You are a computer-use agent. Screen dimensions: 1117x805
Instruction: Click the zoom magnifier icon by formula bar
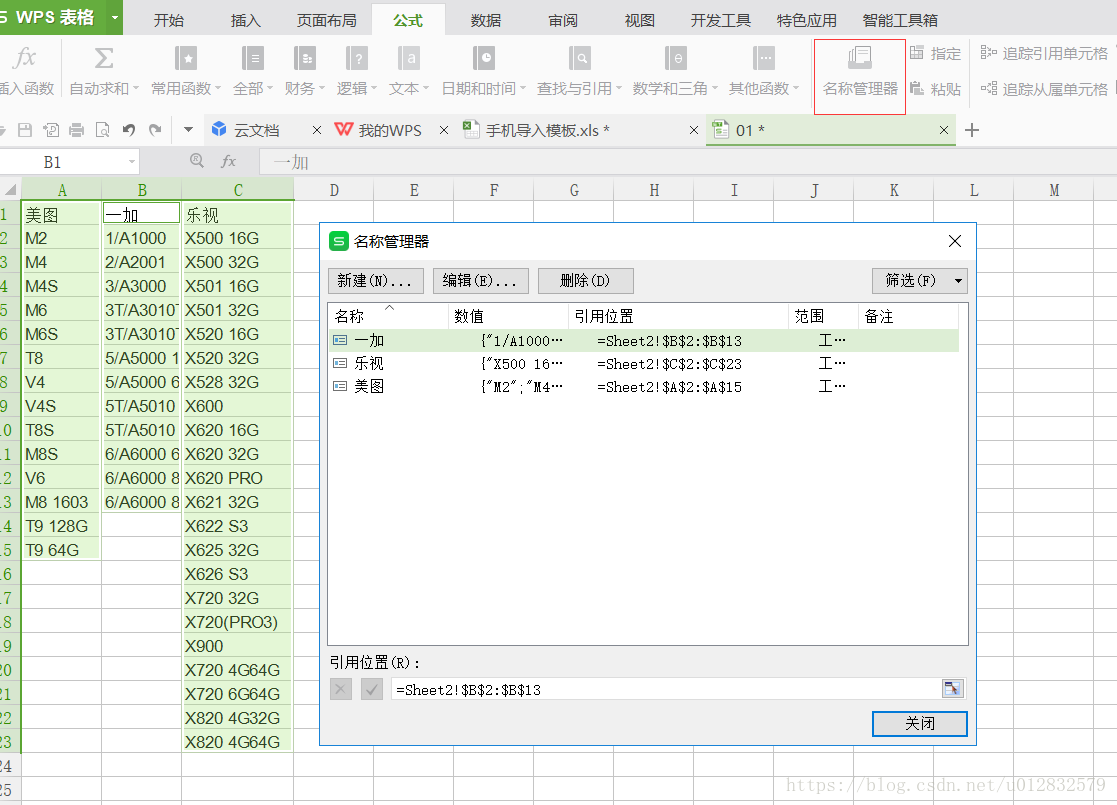(x=197, y=161)
